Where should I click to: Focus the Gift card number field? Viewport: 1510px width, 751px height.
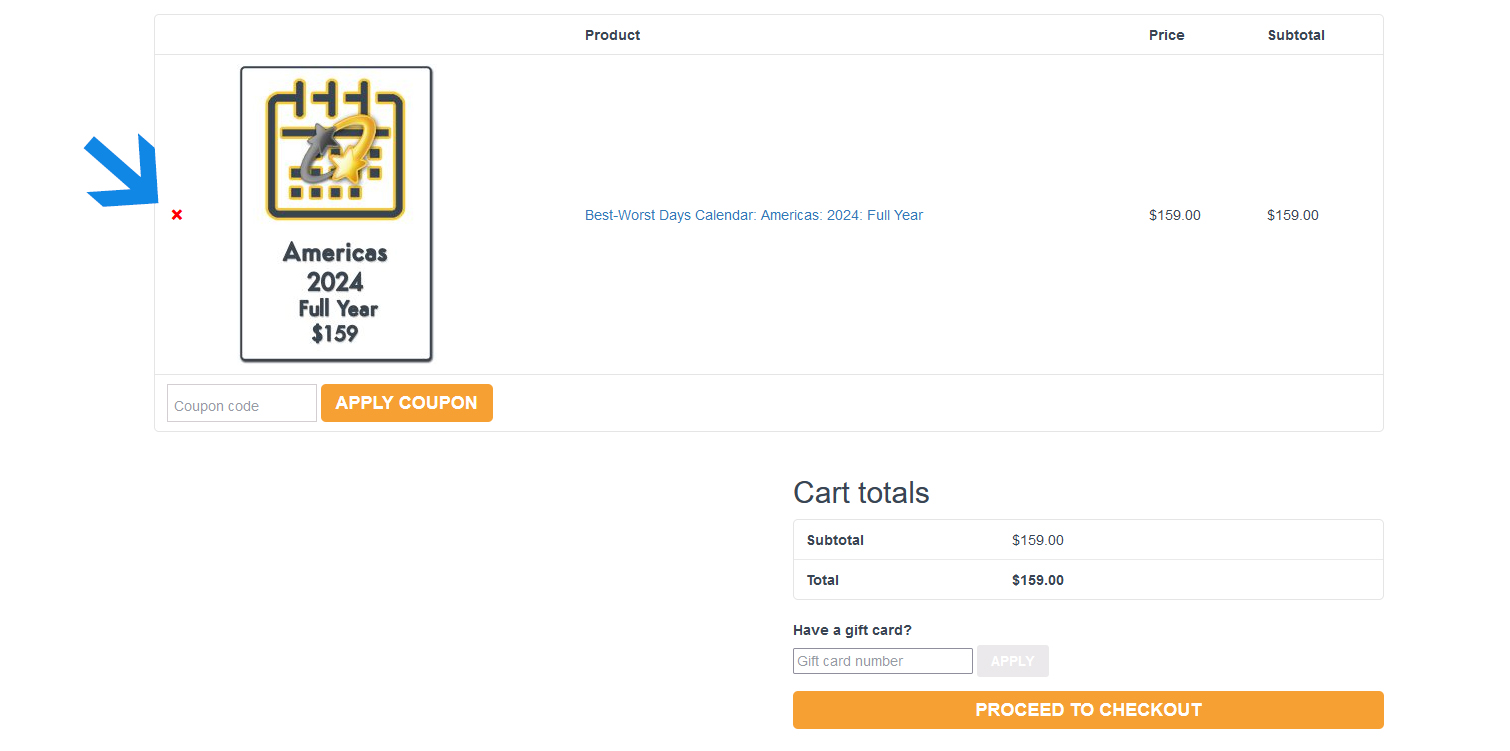[x=883, y=661]
